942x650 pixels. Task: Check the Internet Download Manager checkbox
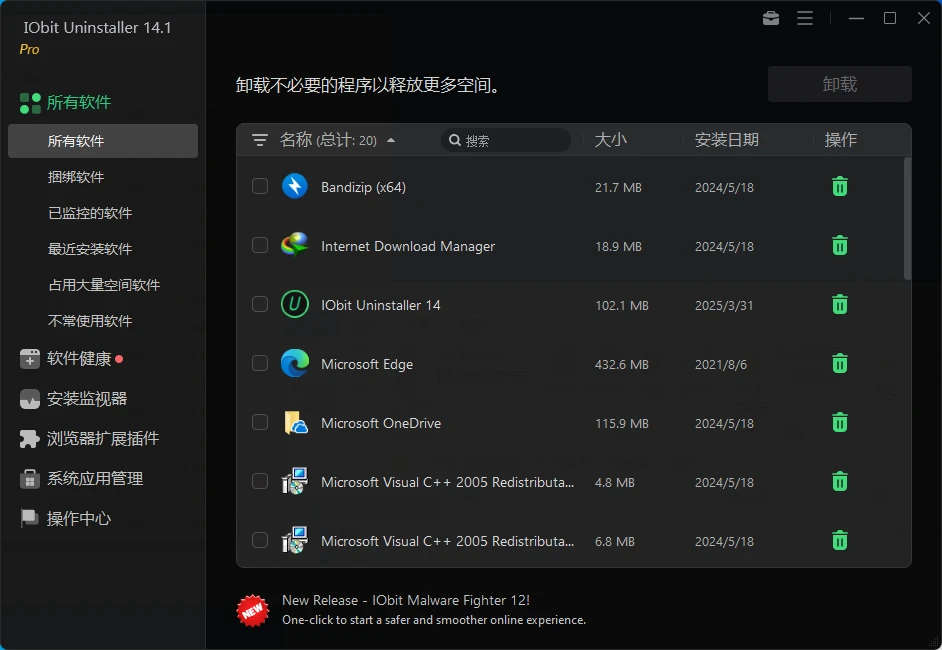tap(260, 245)
